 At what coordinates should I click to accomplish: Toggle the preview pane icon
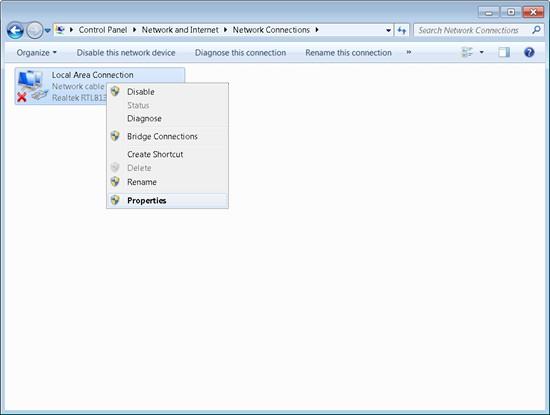pyautogui.click(x=504, y=53)
